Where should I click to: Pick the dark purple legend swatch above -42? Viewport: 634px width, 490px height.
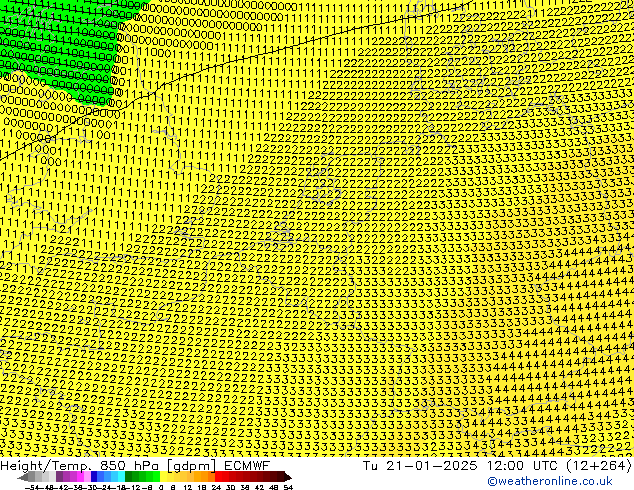click(x=59, y=477)
